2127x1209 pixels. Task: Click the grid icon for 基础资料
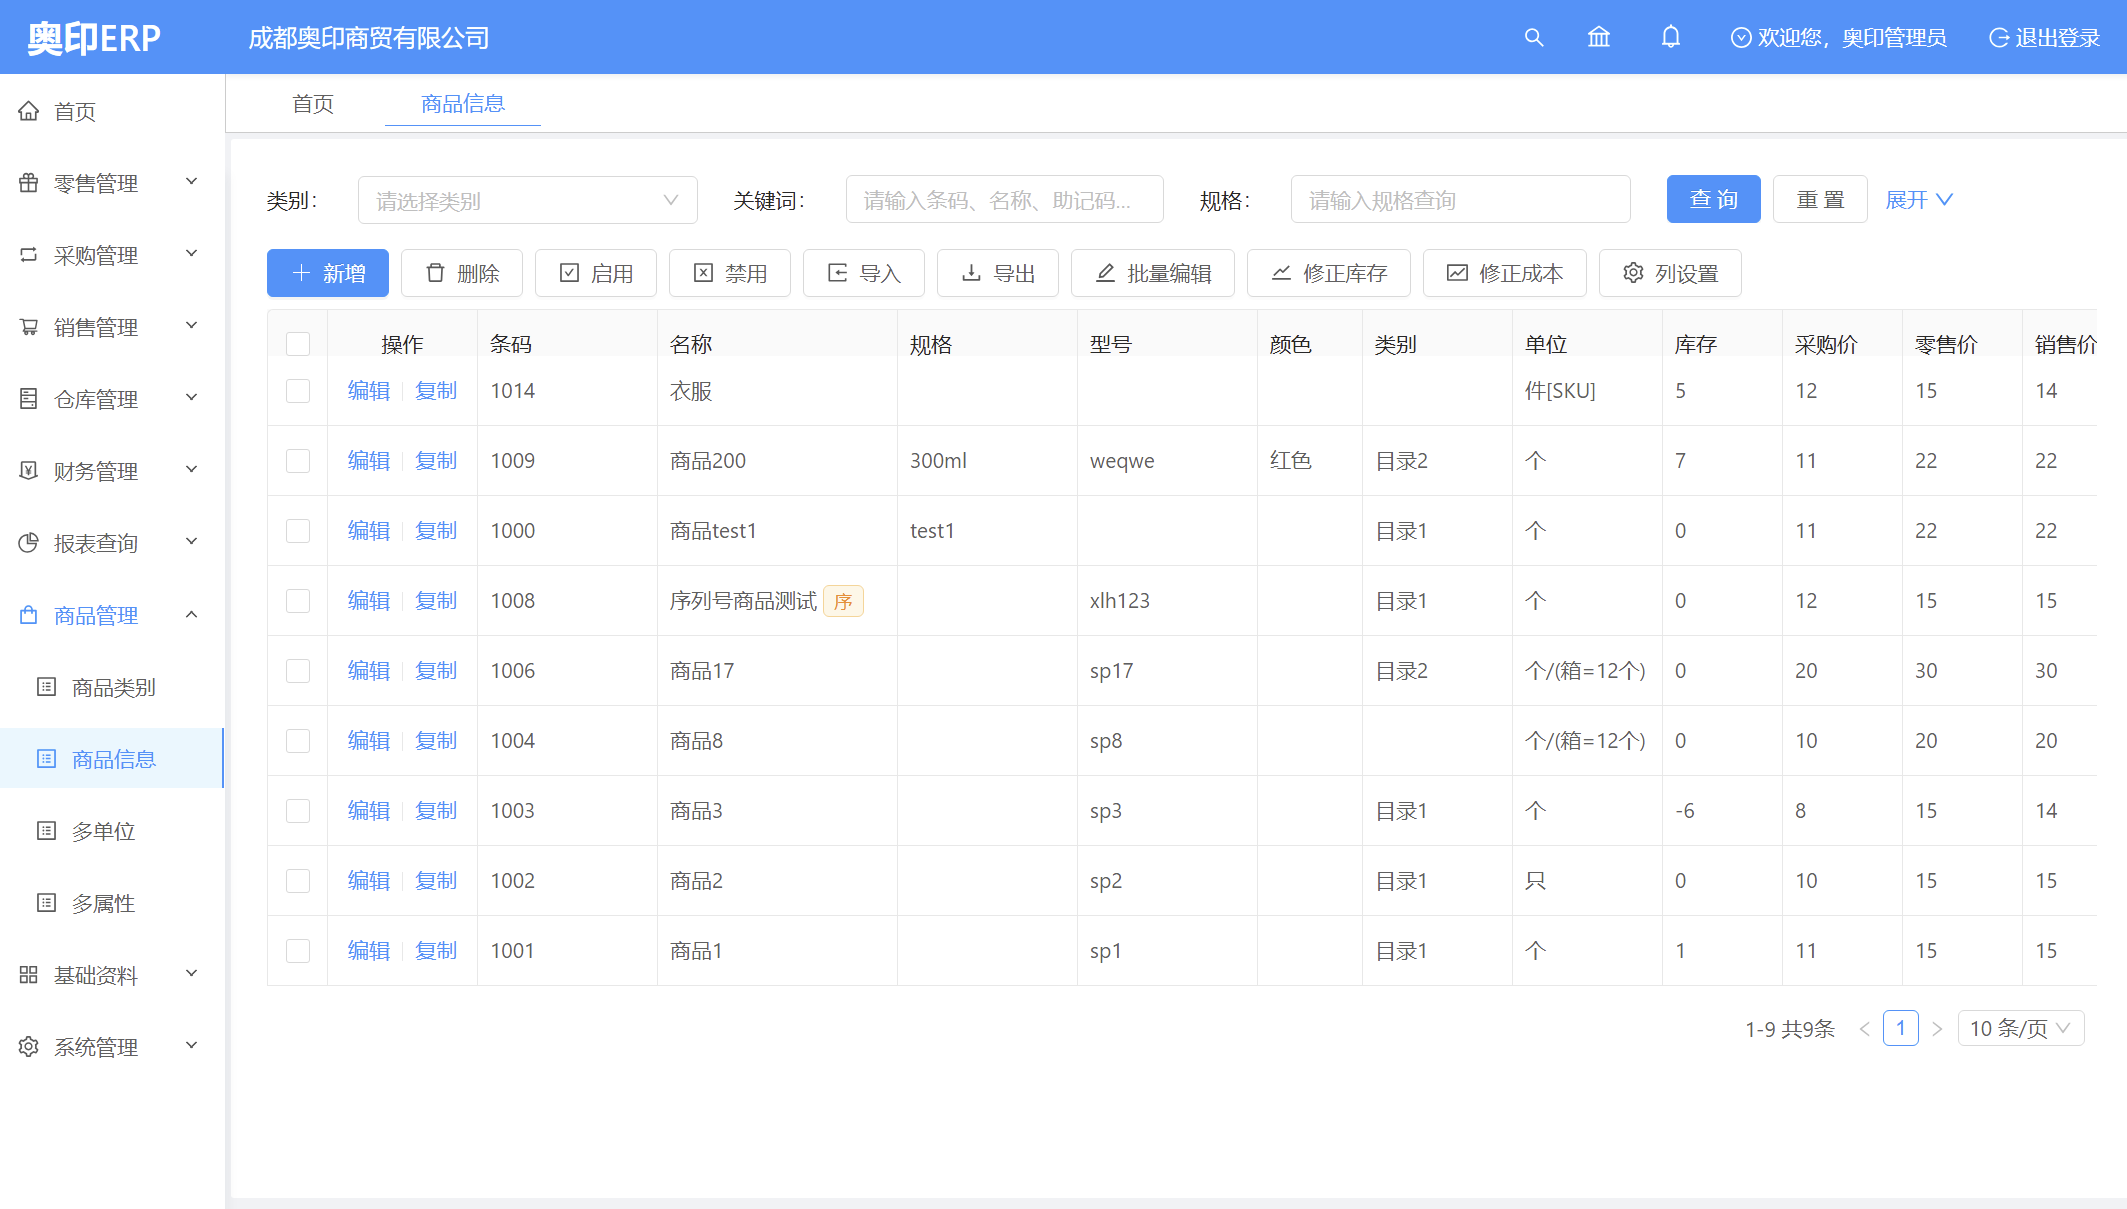pos(29,975)
